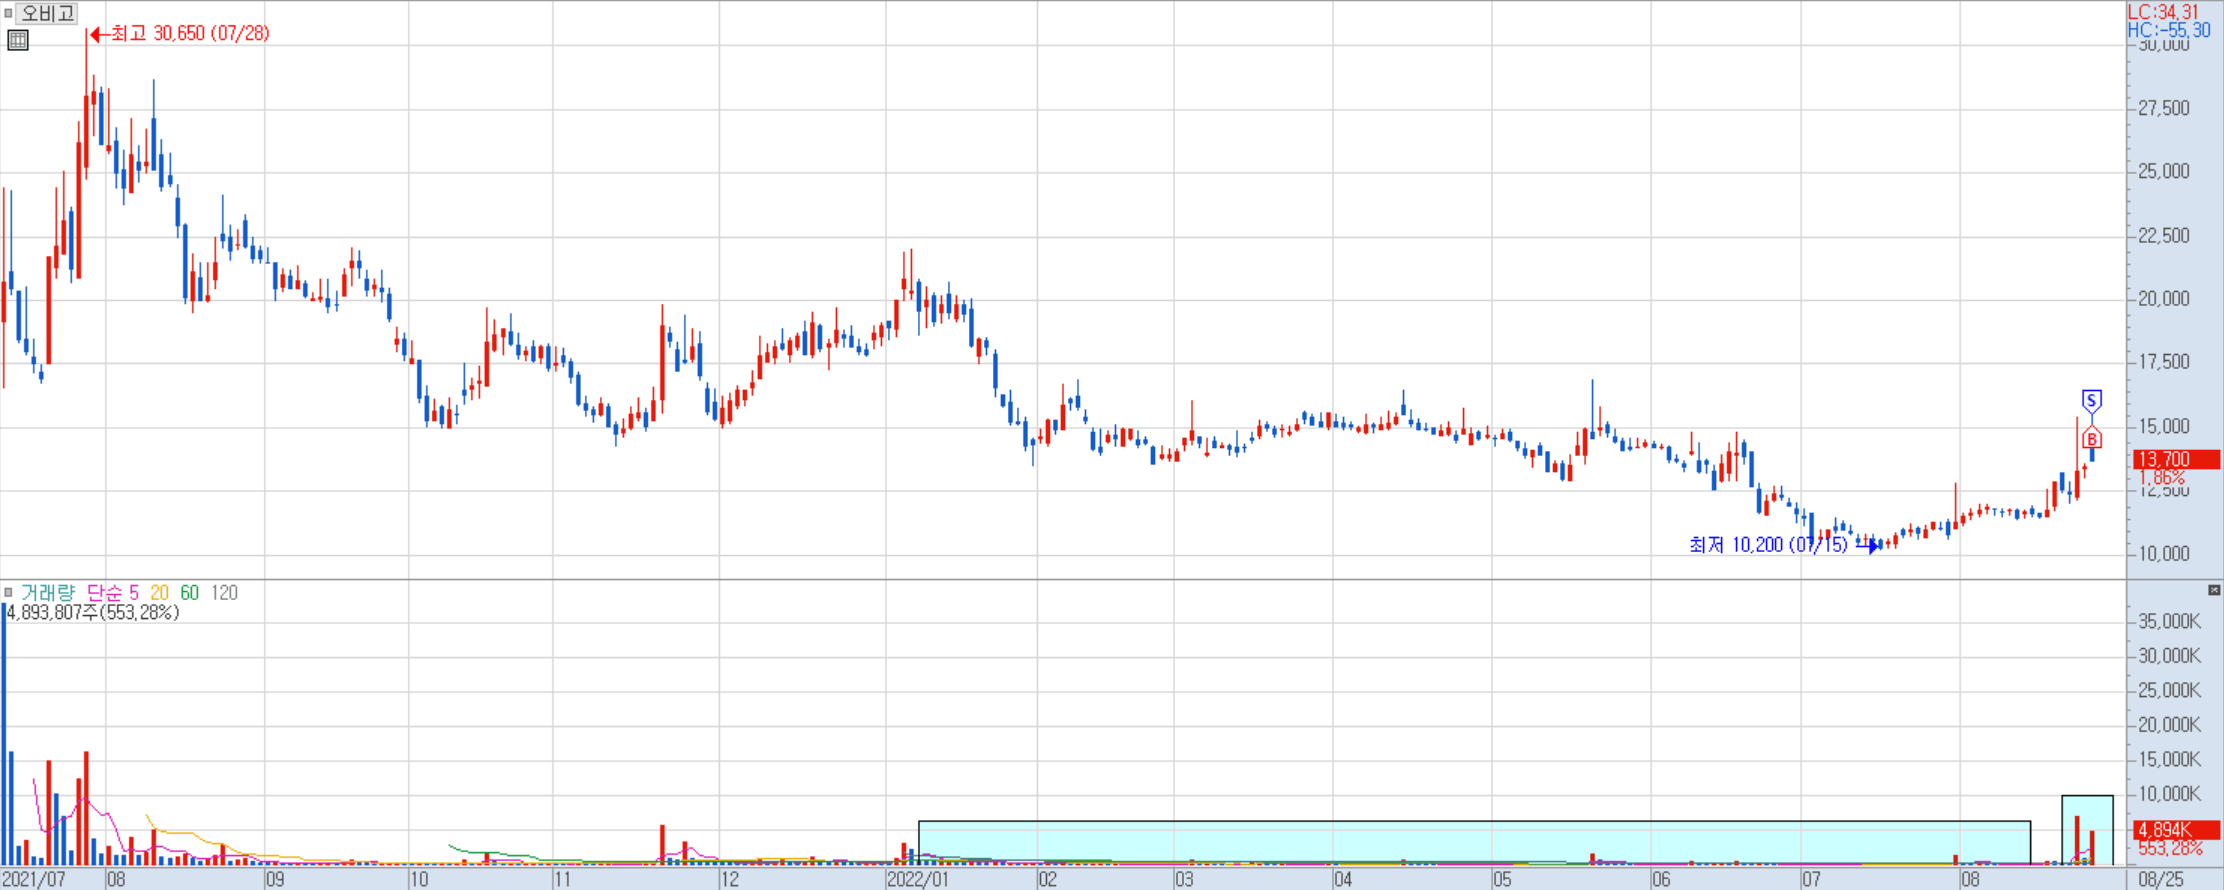Click the LC:34.31 readout
2224x890 pixels.
2163,12
